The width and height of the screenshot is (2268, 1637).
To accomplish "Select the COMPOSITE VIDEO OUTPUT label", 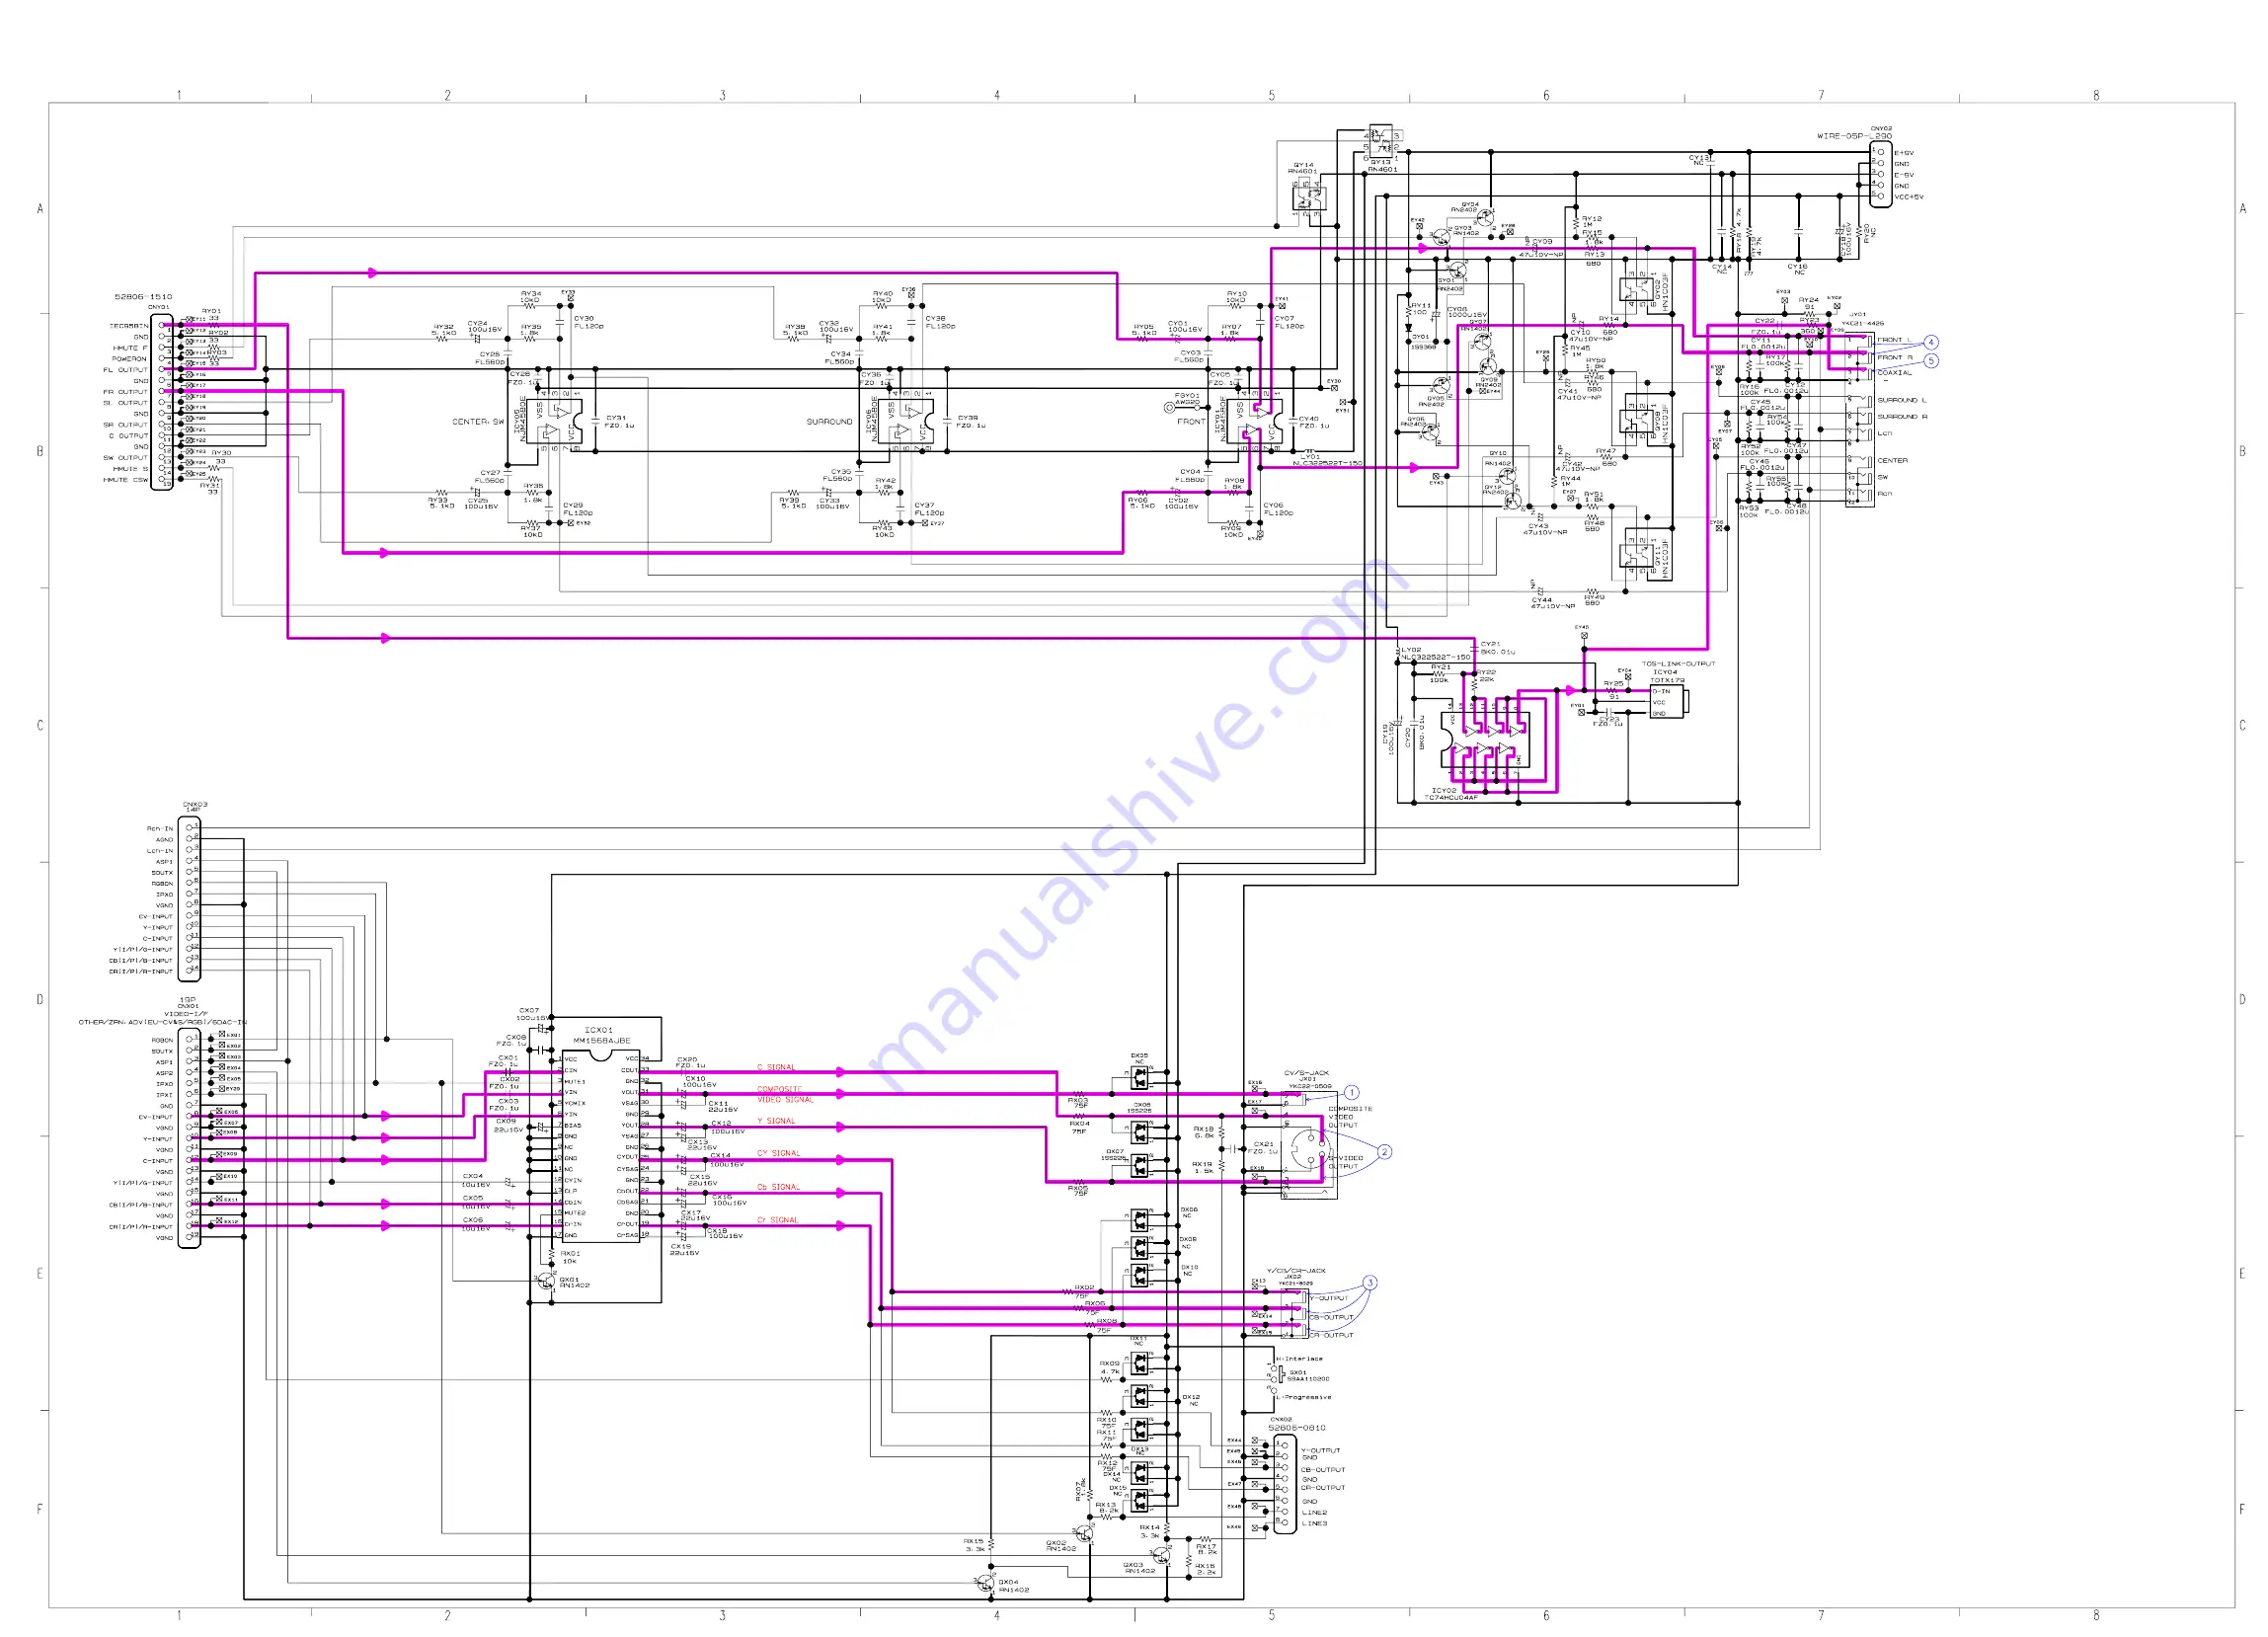I will click(1350, 1117).
